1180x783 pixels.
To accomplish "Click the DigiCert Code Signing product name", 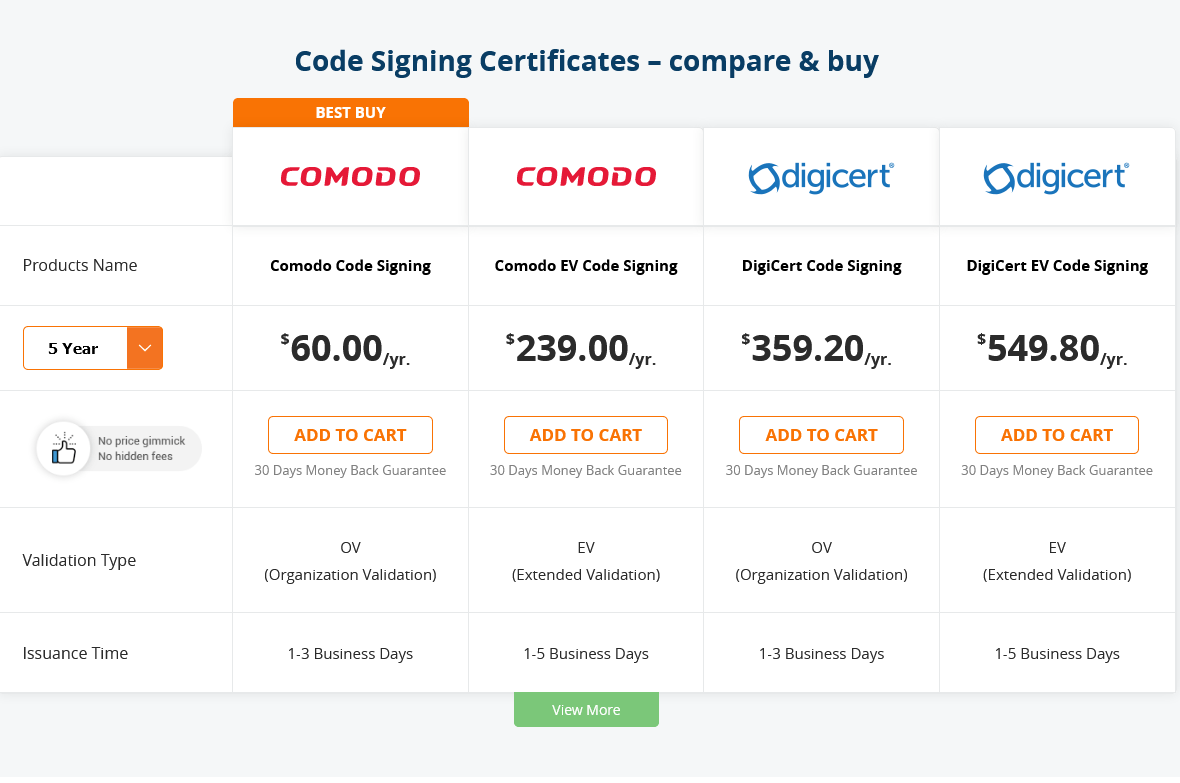I will click(821, 266).
